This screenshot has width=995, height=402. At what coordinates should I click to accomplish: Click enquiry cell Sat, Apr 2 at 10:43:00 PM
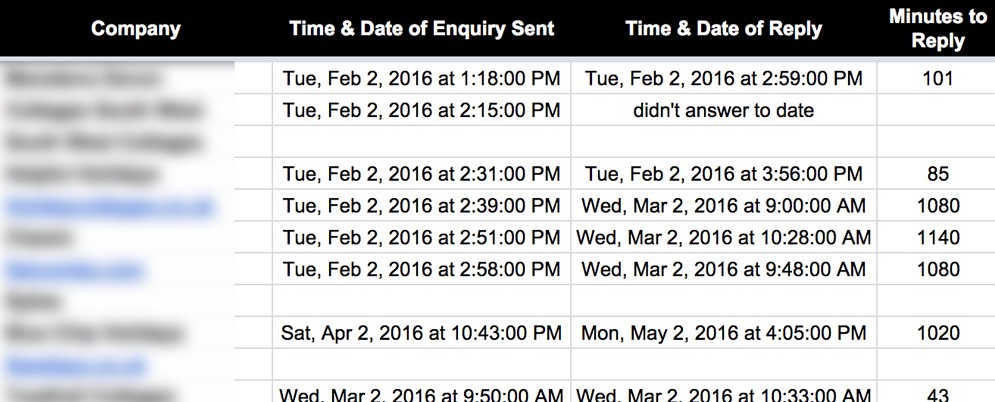click(422, 333)
